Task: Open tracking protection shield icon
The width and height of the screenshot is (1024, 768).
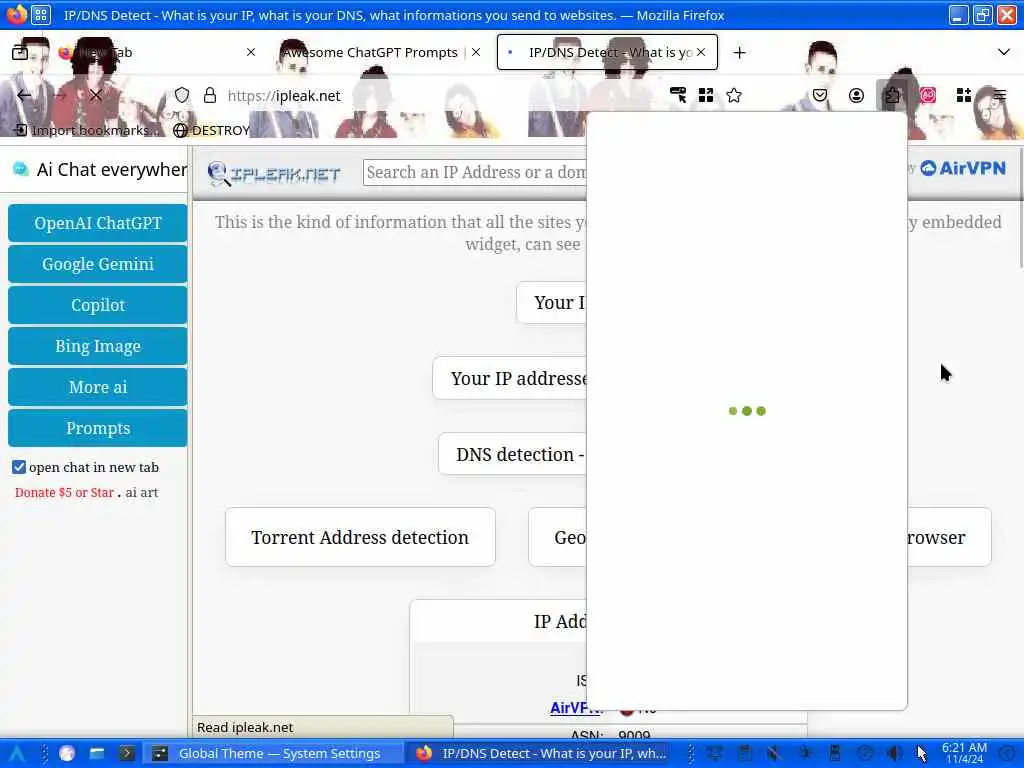Action: pos(182,95)
